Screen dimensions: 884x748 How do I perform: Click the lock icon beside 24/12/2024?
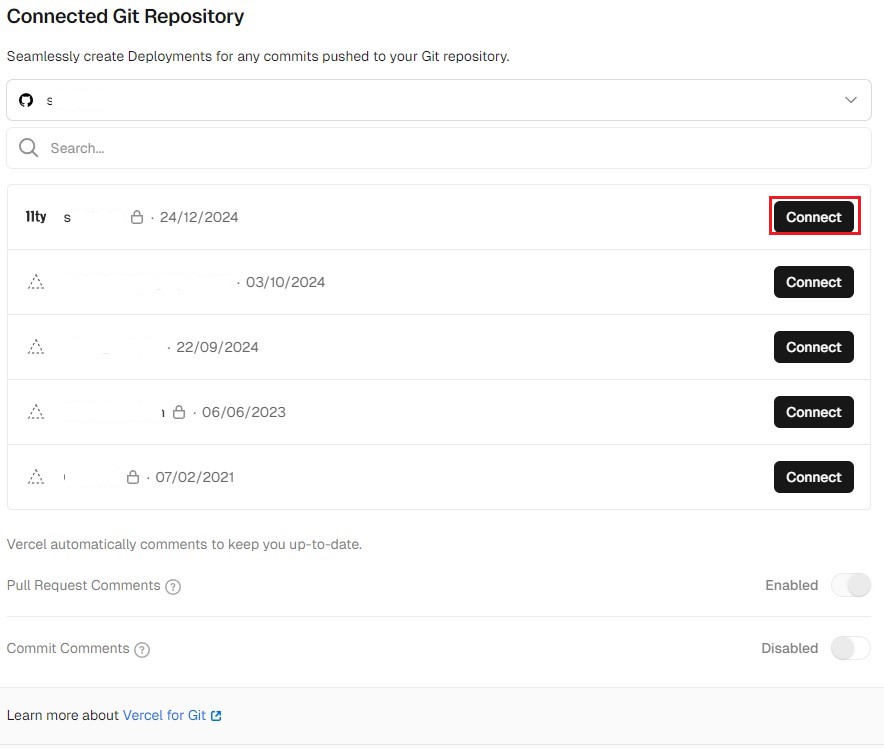pyautogui.click(x=137, y=217)
